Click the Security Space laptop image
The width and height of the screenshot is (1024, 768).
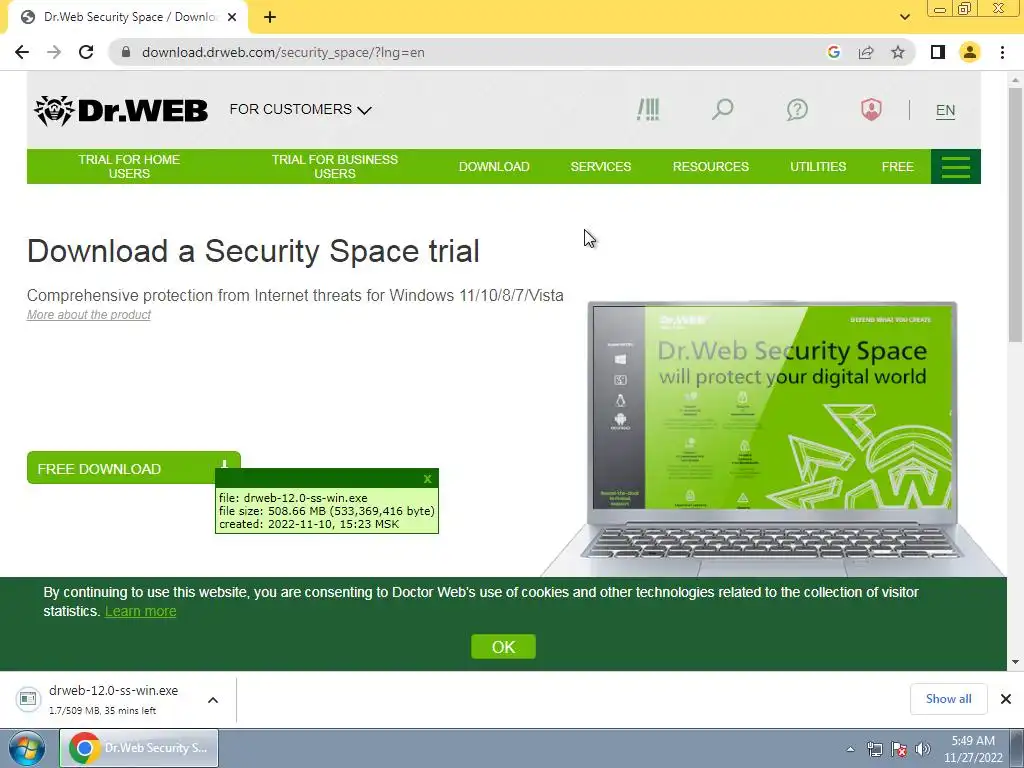[773, 439]
